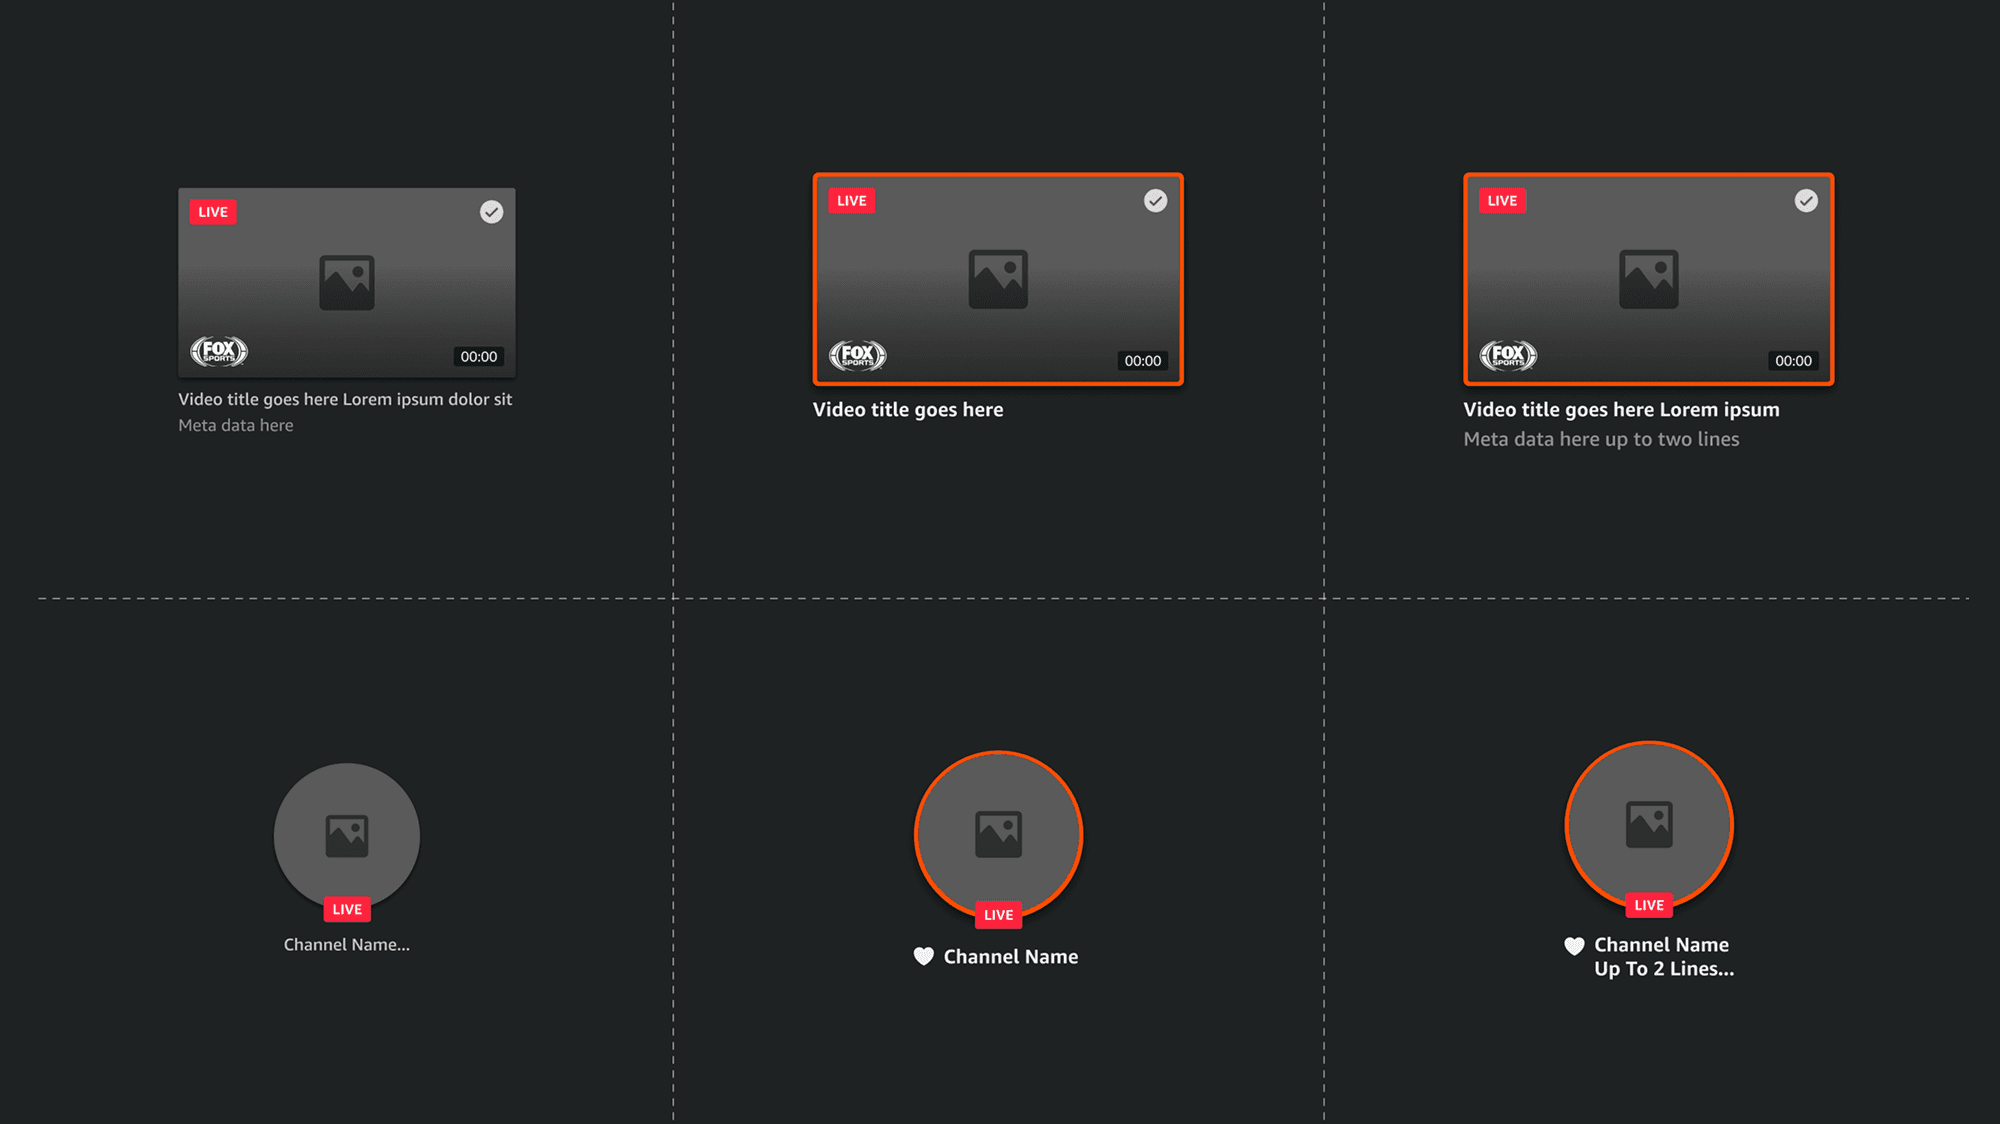Image resolution: width=2000 pixels, height=1124 pixels.
Task: Click 'Video title goes here Lorem ipsum dolor sit'
Action: coord(345,399)
